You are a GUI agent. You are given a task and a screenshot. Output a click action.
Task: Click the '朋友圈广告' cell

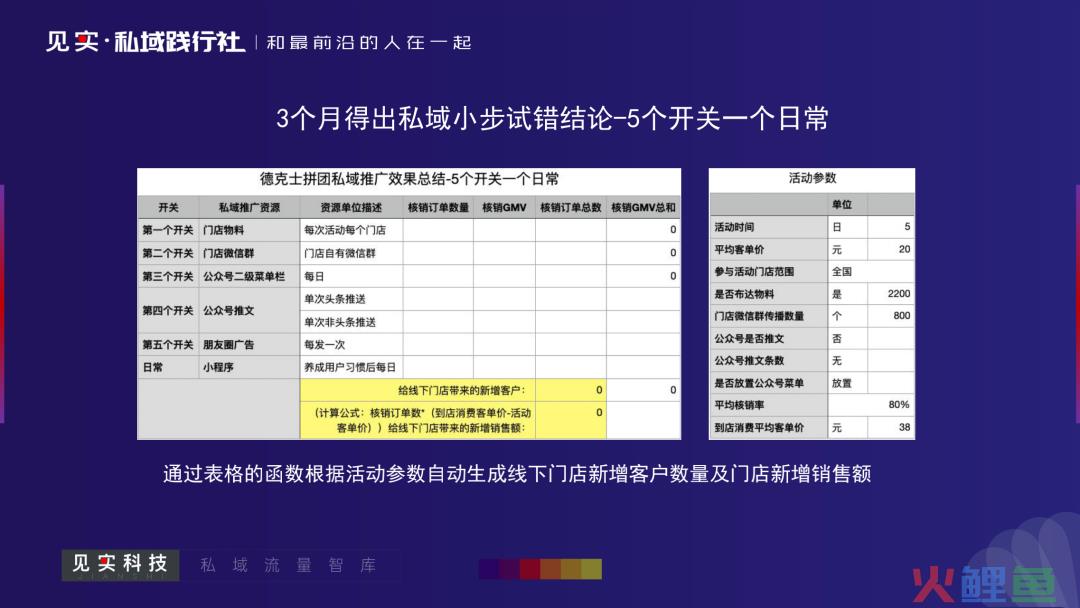pos(249,344)
